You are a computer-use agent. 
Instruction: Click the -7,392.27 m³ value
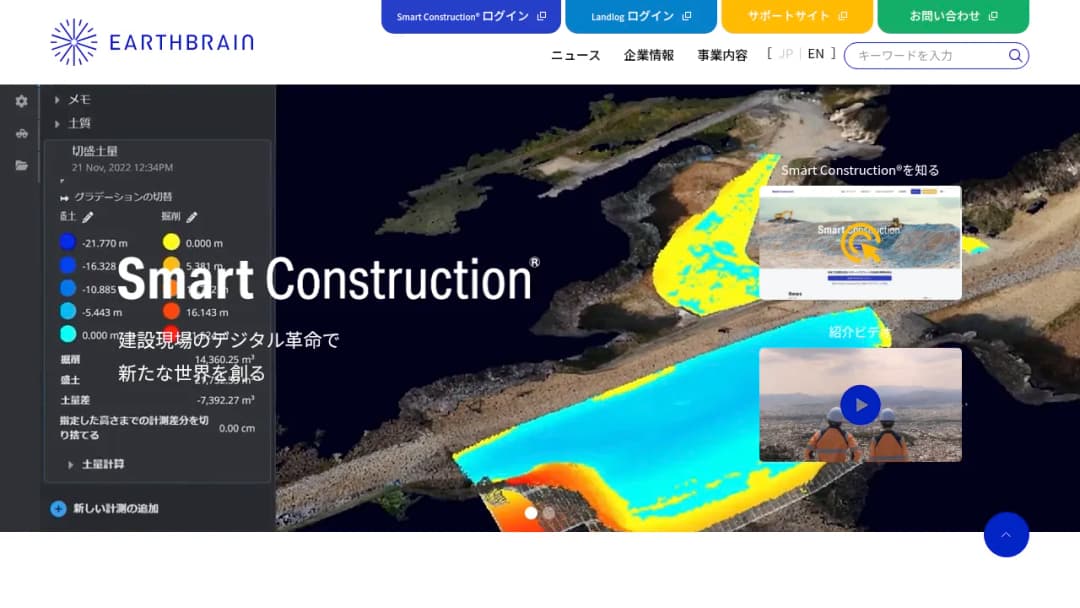[x=225, y=400]
